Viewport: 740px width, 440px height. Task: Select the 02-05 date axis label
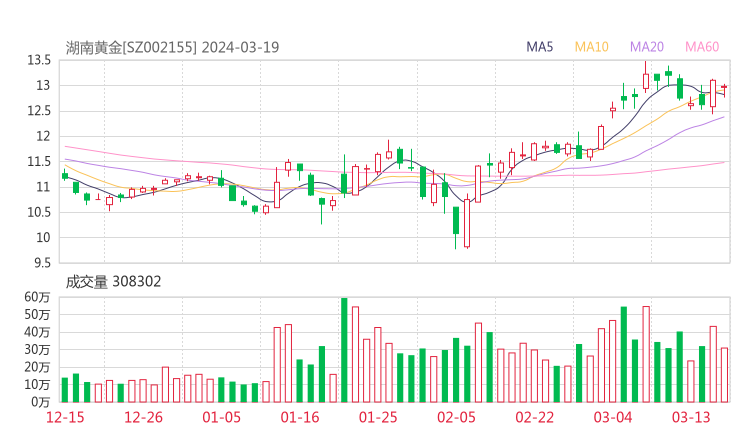pos(456,417)
